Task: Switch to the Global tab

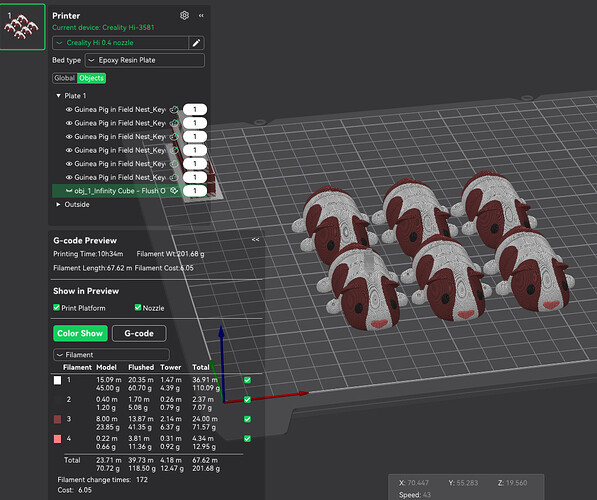Action: (x=64, y=78)
